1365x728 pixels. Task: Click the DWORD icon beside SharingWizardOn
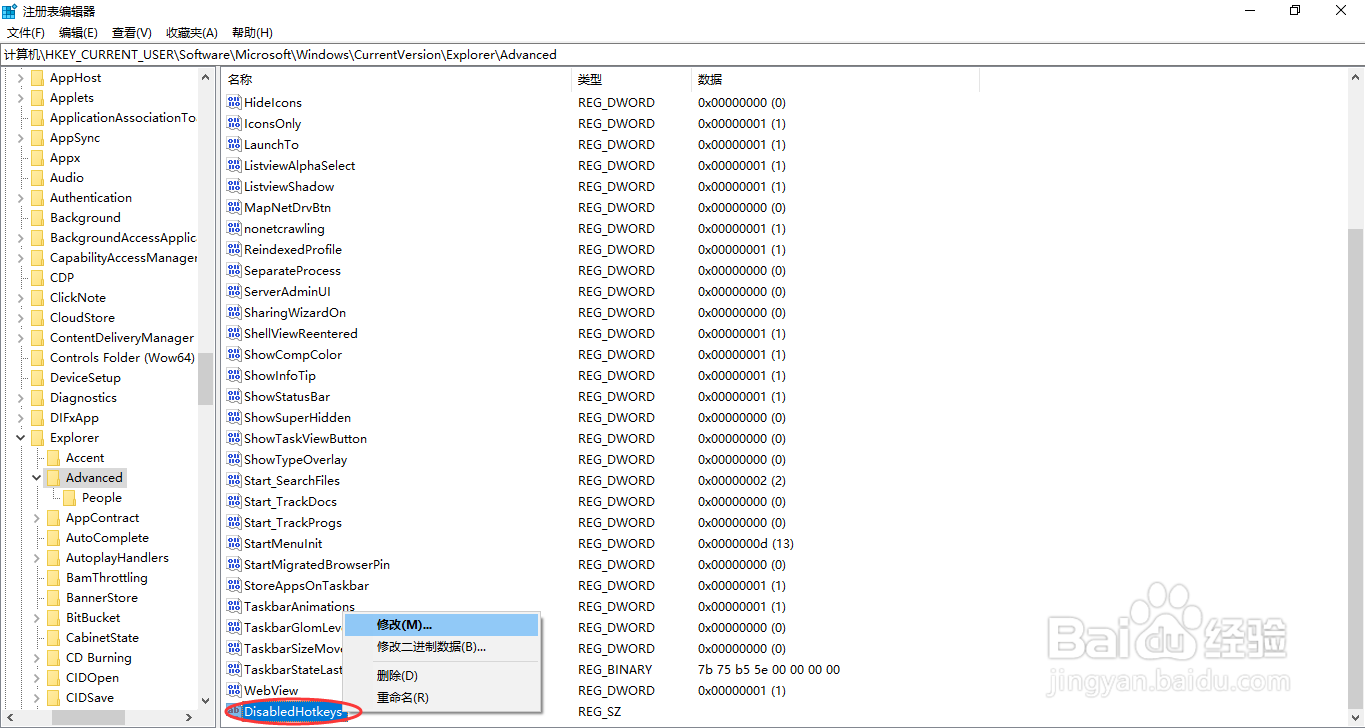pyautogui.click(x=233, y=312)
